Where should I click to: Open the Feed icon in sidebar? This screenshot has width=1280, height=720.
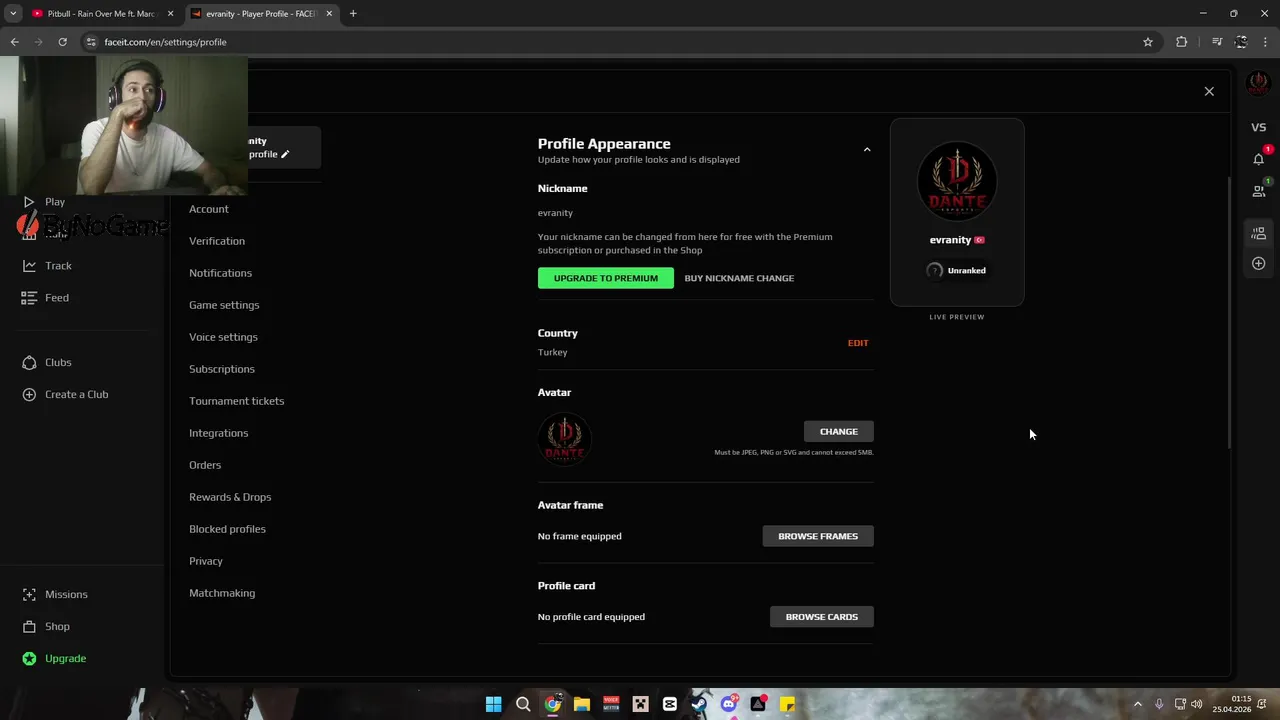29,298
